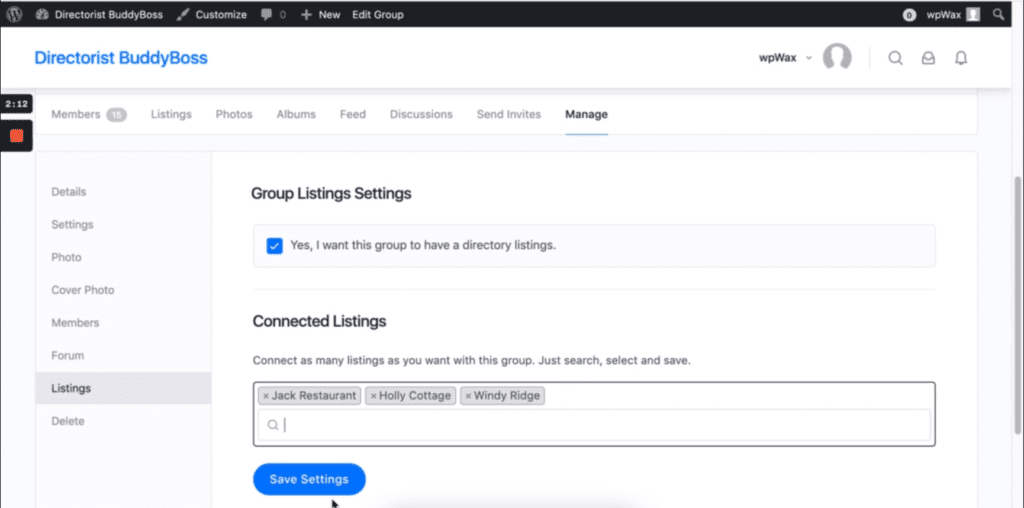Switch to the Members tab
The height and width of the screenshot is (508, 1024).
click(89, 114)
